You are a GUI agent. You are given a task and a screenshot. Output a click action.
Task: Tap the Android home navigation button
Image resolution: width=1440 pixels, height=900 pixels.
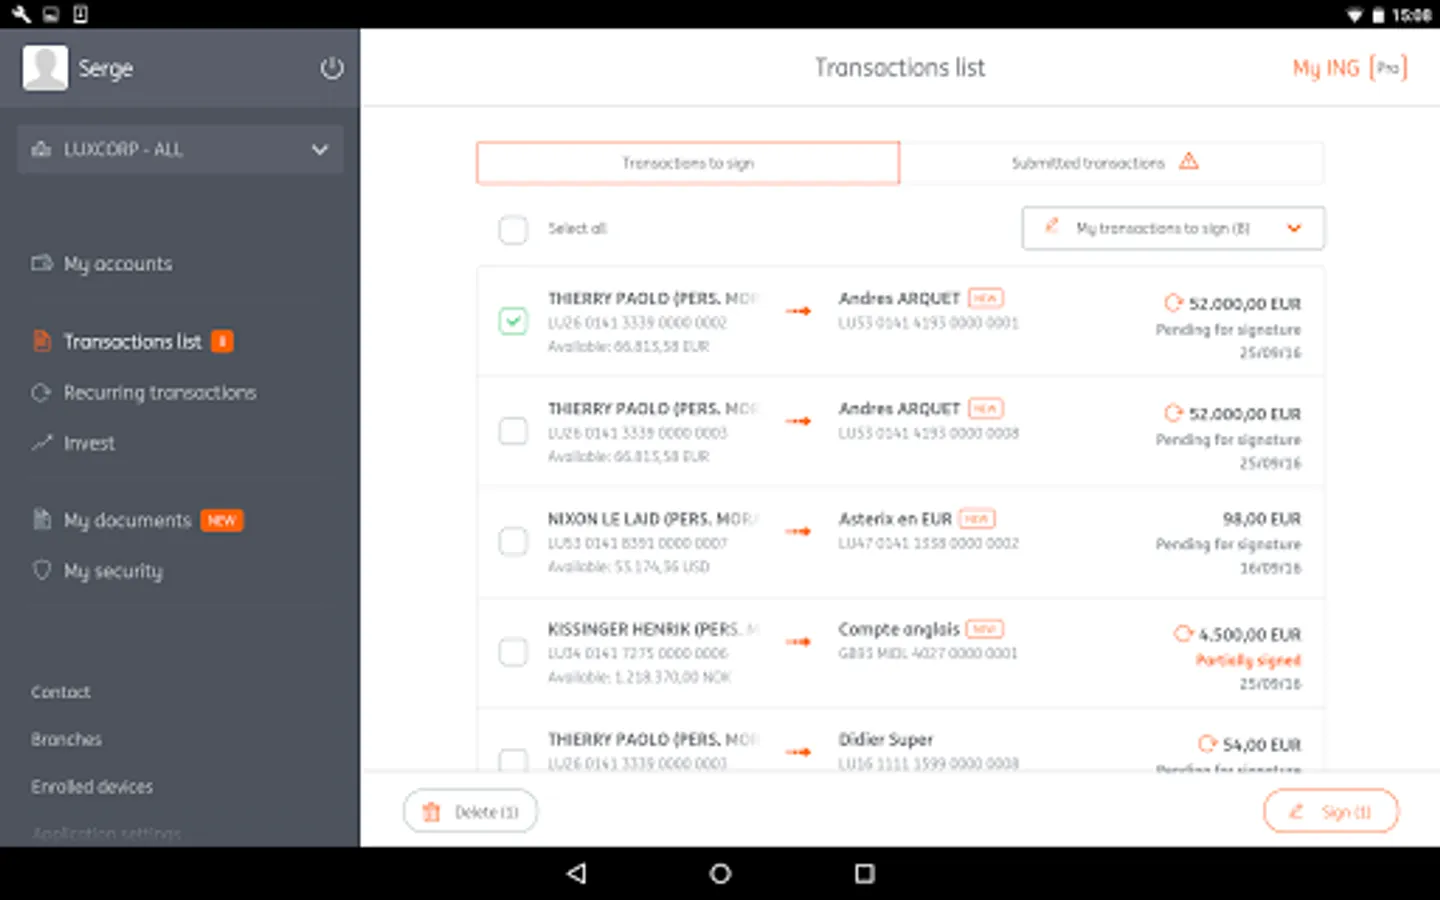click(x=720, y=873)
